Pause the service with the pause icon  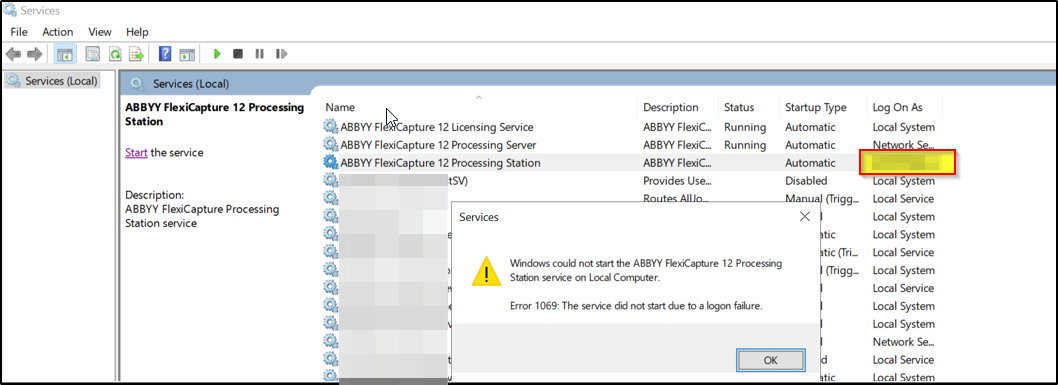[259, 54]
